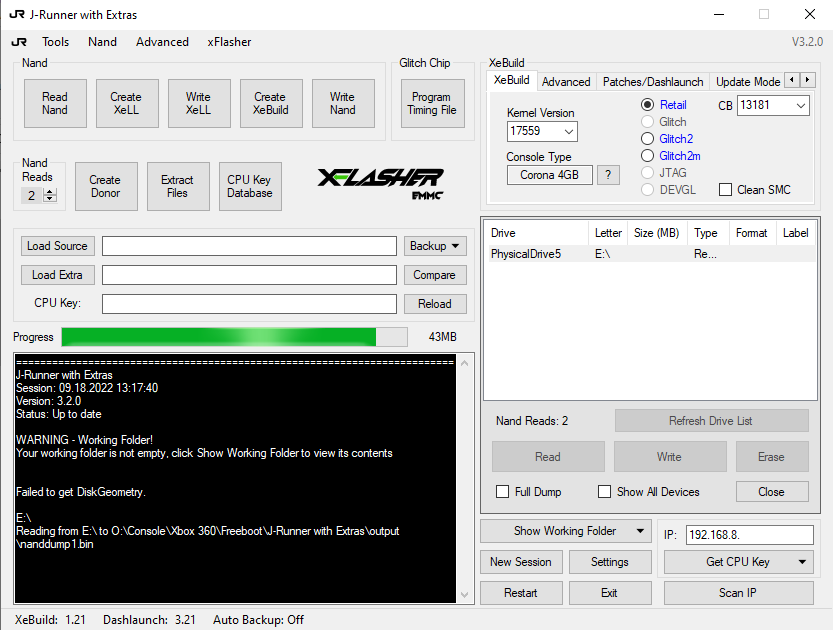Toggle Show All Devices checkbox
Screen dimensions: 833x630
(604, 492)
